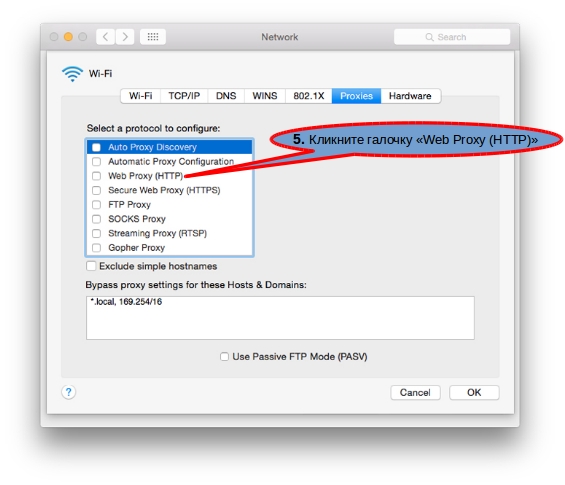Click the Cancel button

[415, 392]
